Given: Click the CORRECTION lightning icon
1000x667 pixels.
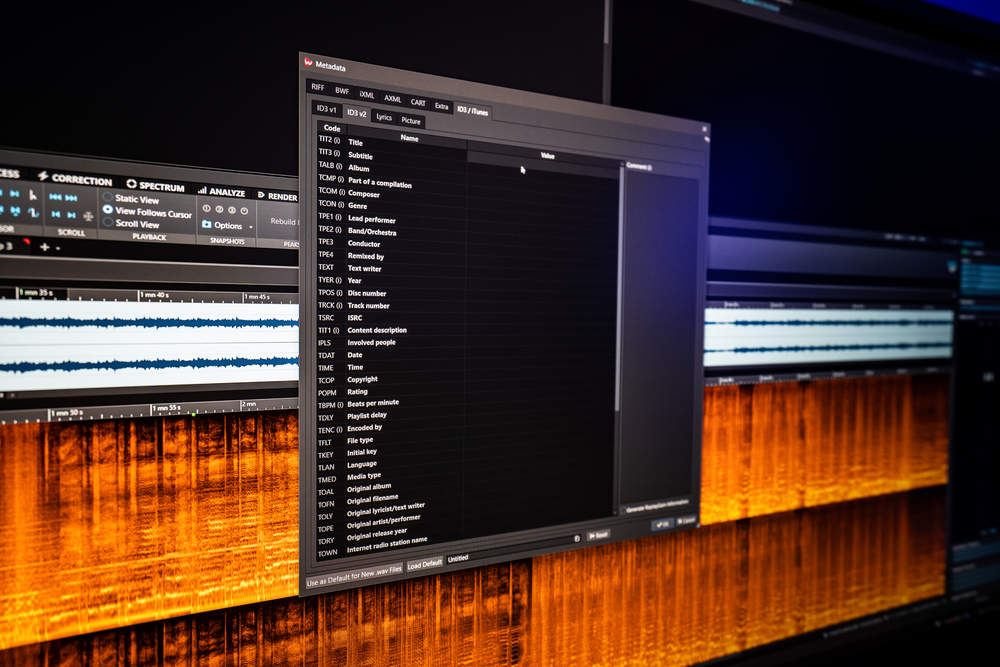Looking at the screenshot, I should click(x=42, y=177).
